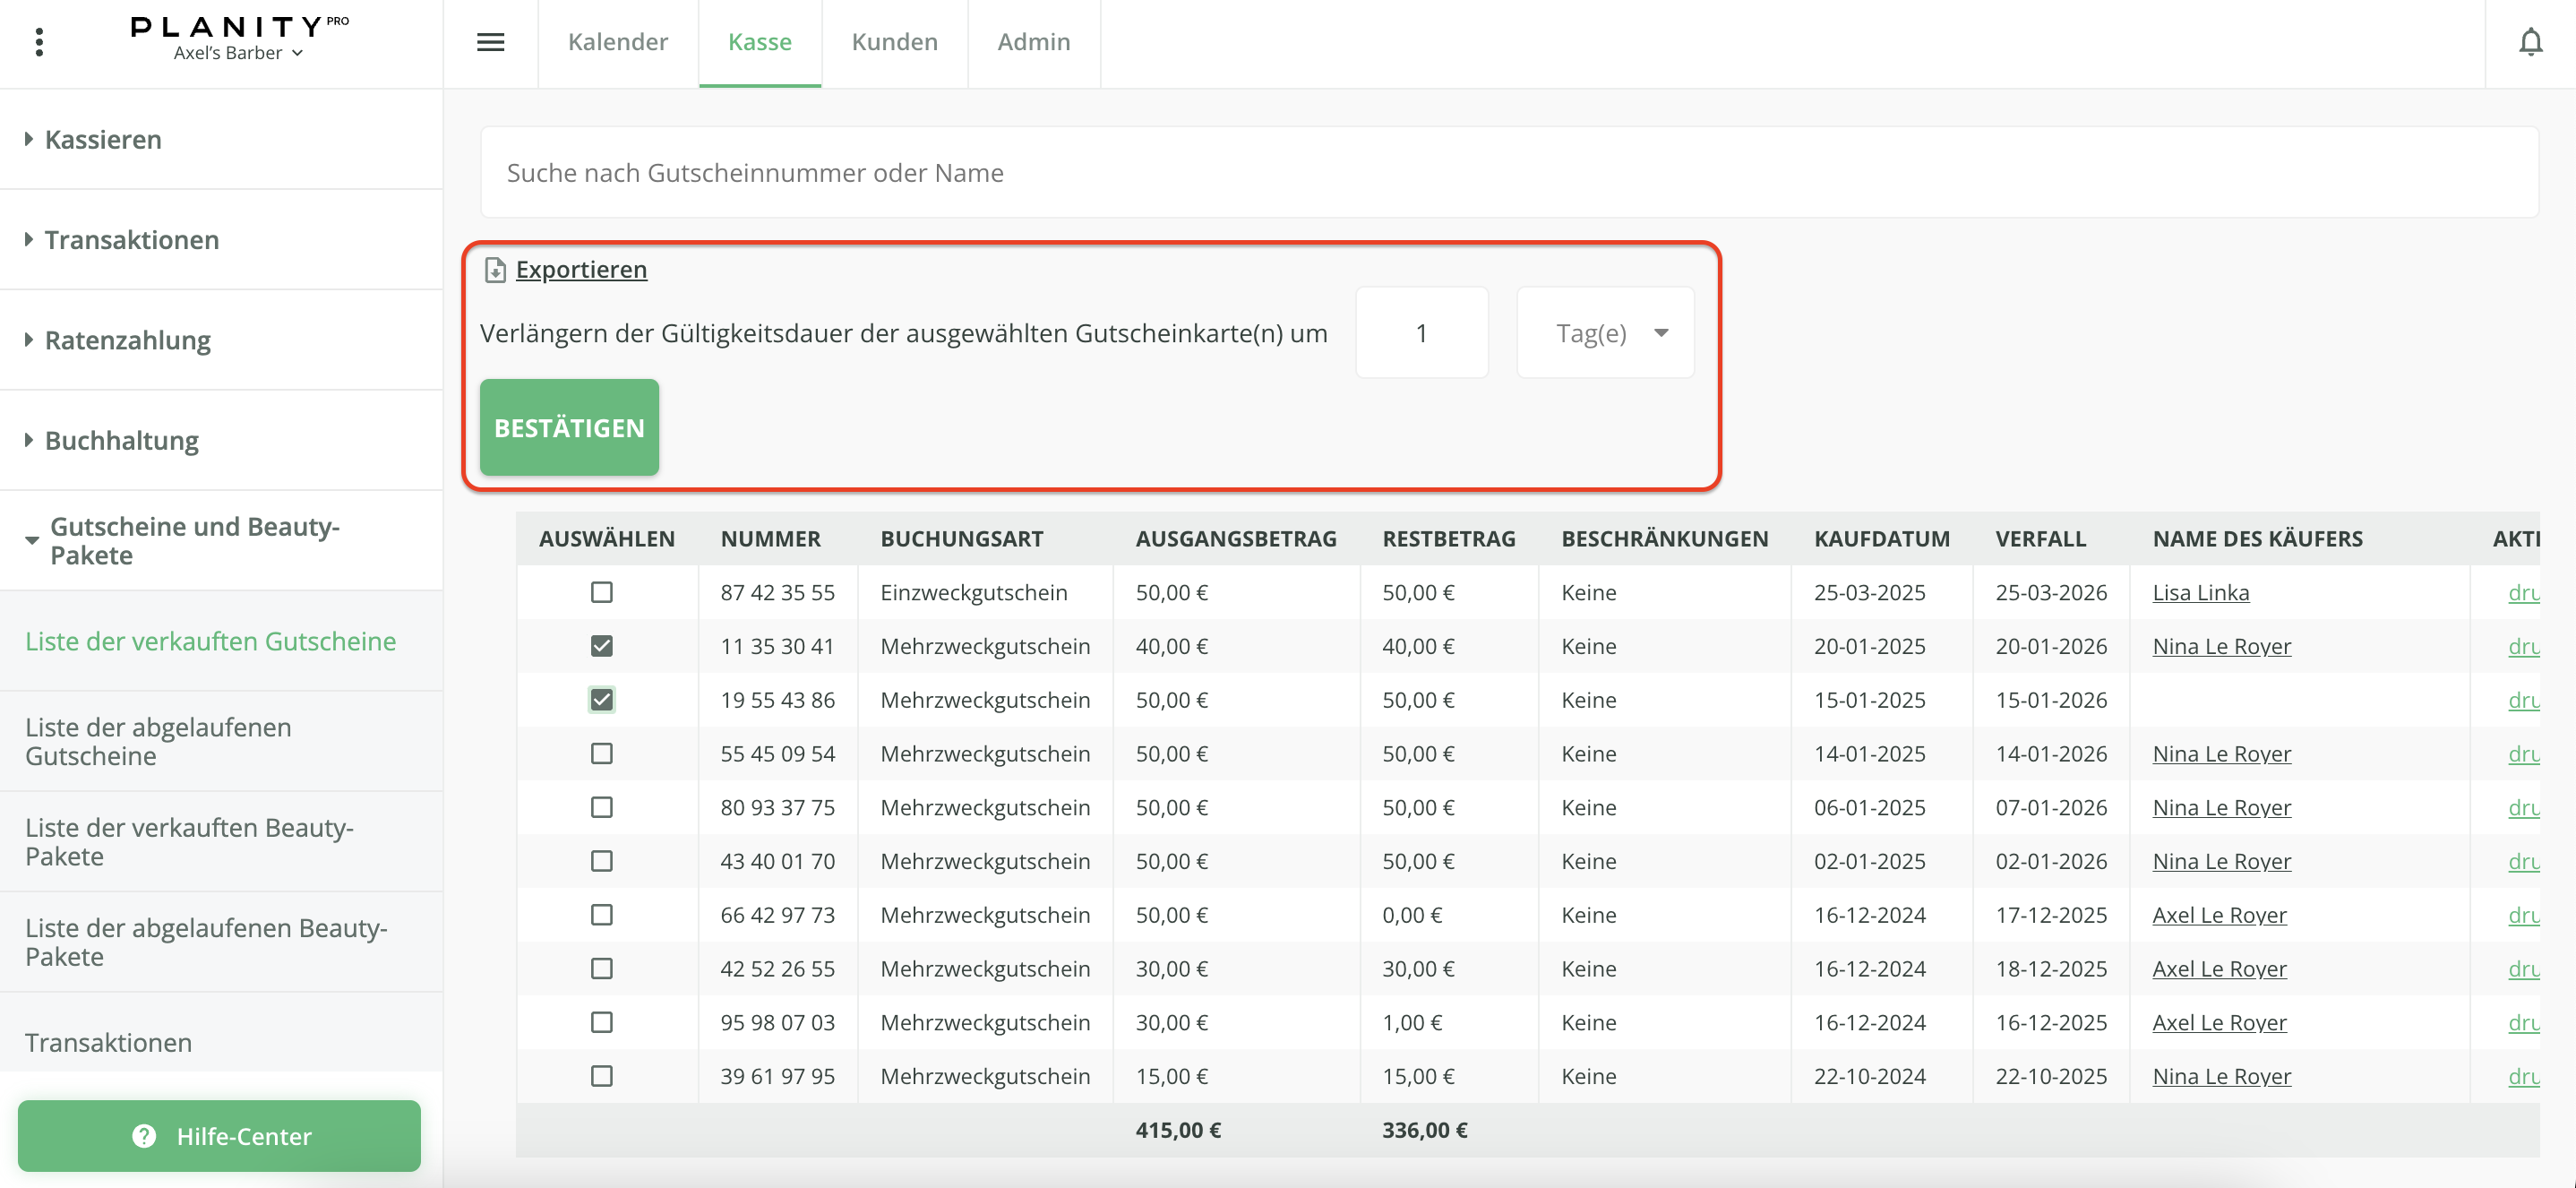Open buyer link Lisa Linka

point(2200,592)
